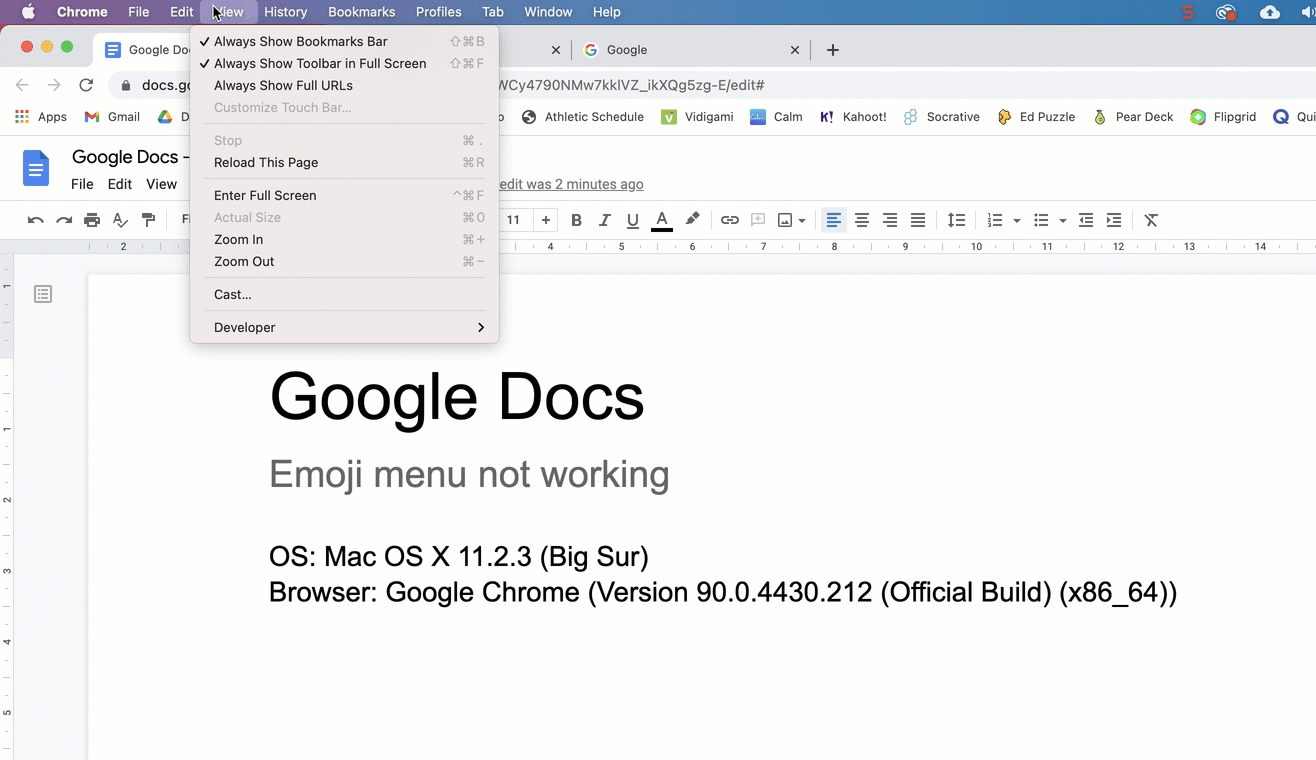
Task: Open line spacing options
Action: point(956,220)
